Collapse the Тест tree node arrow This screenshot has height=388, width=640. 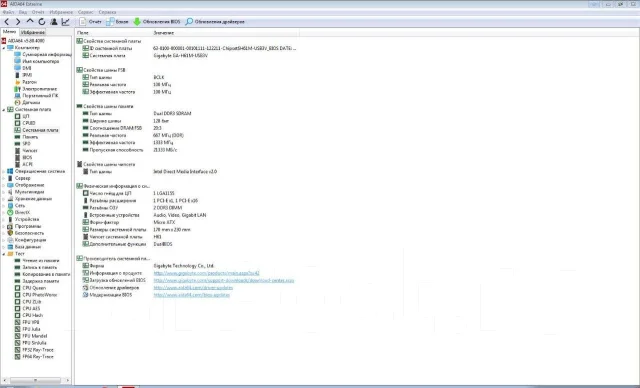[x=4, y=254]
